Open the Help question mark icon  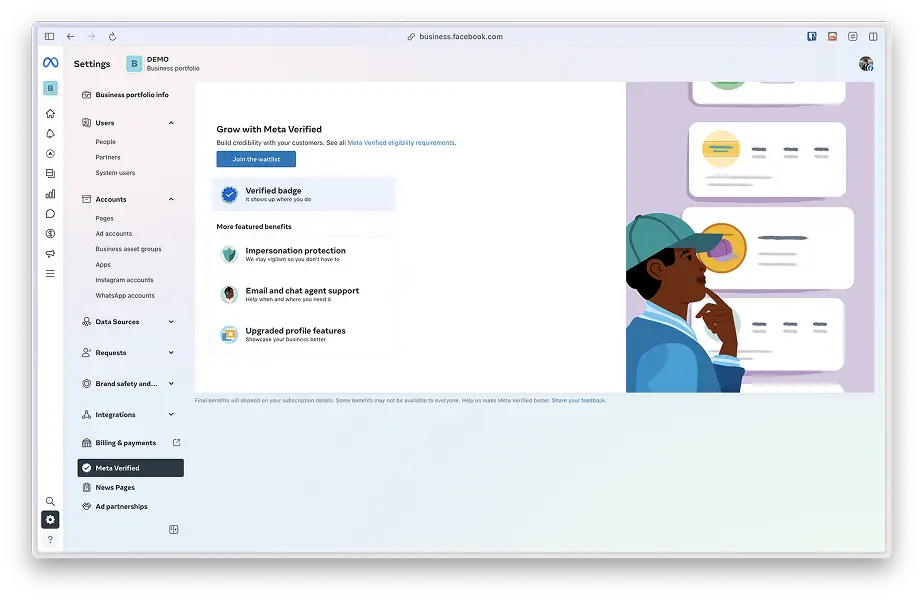tap(51, 539)
